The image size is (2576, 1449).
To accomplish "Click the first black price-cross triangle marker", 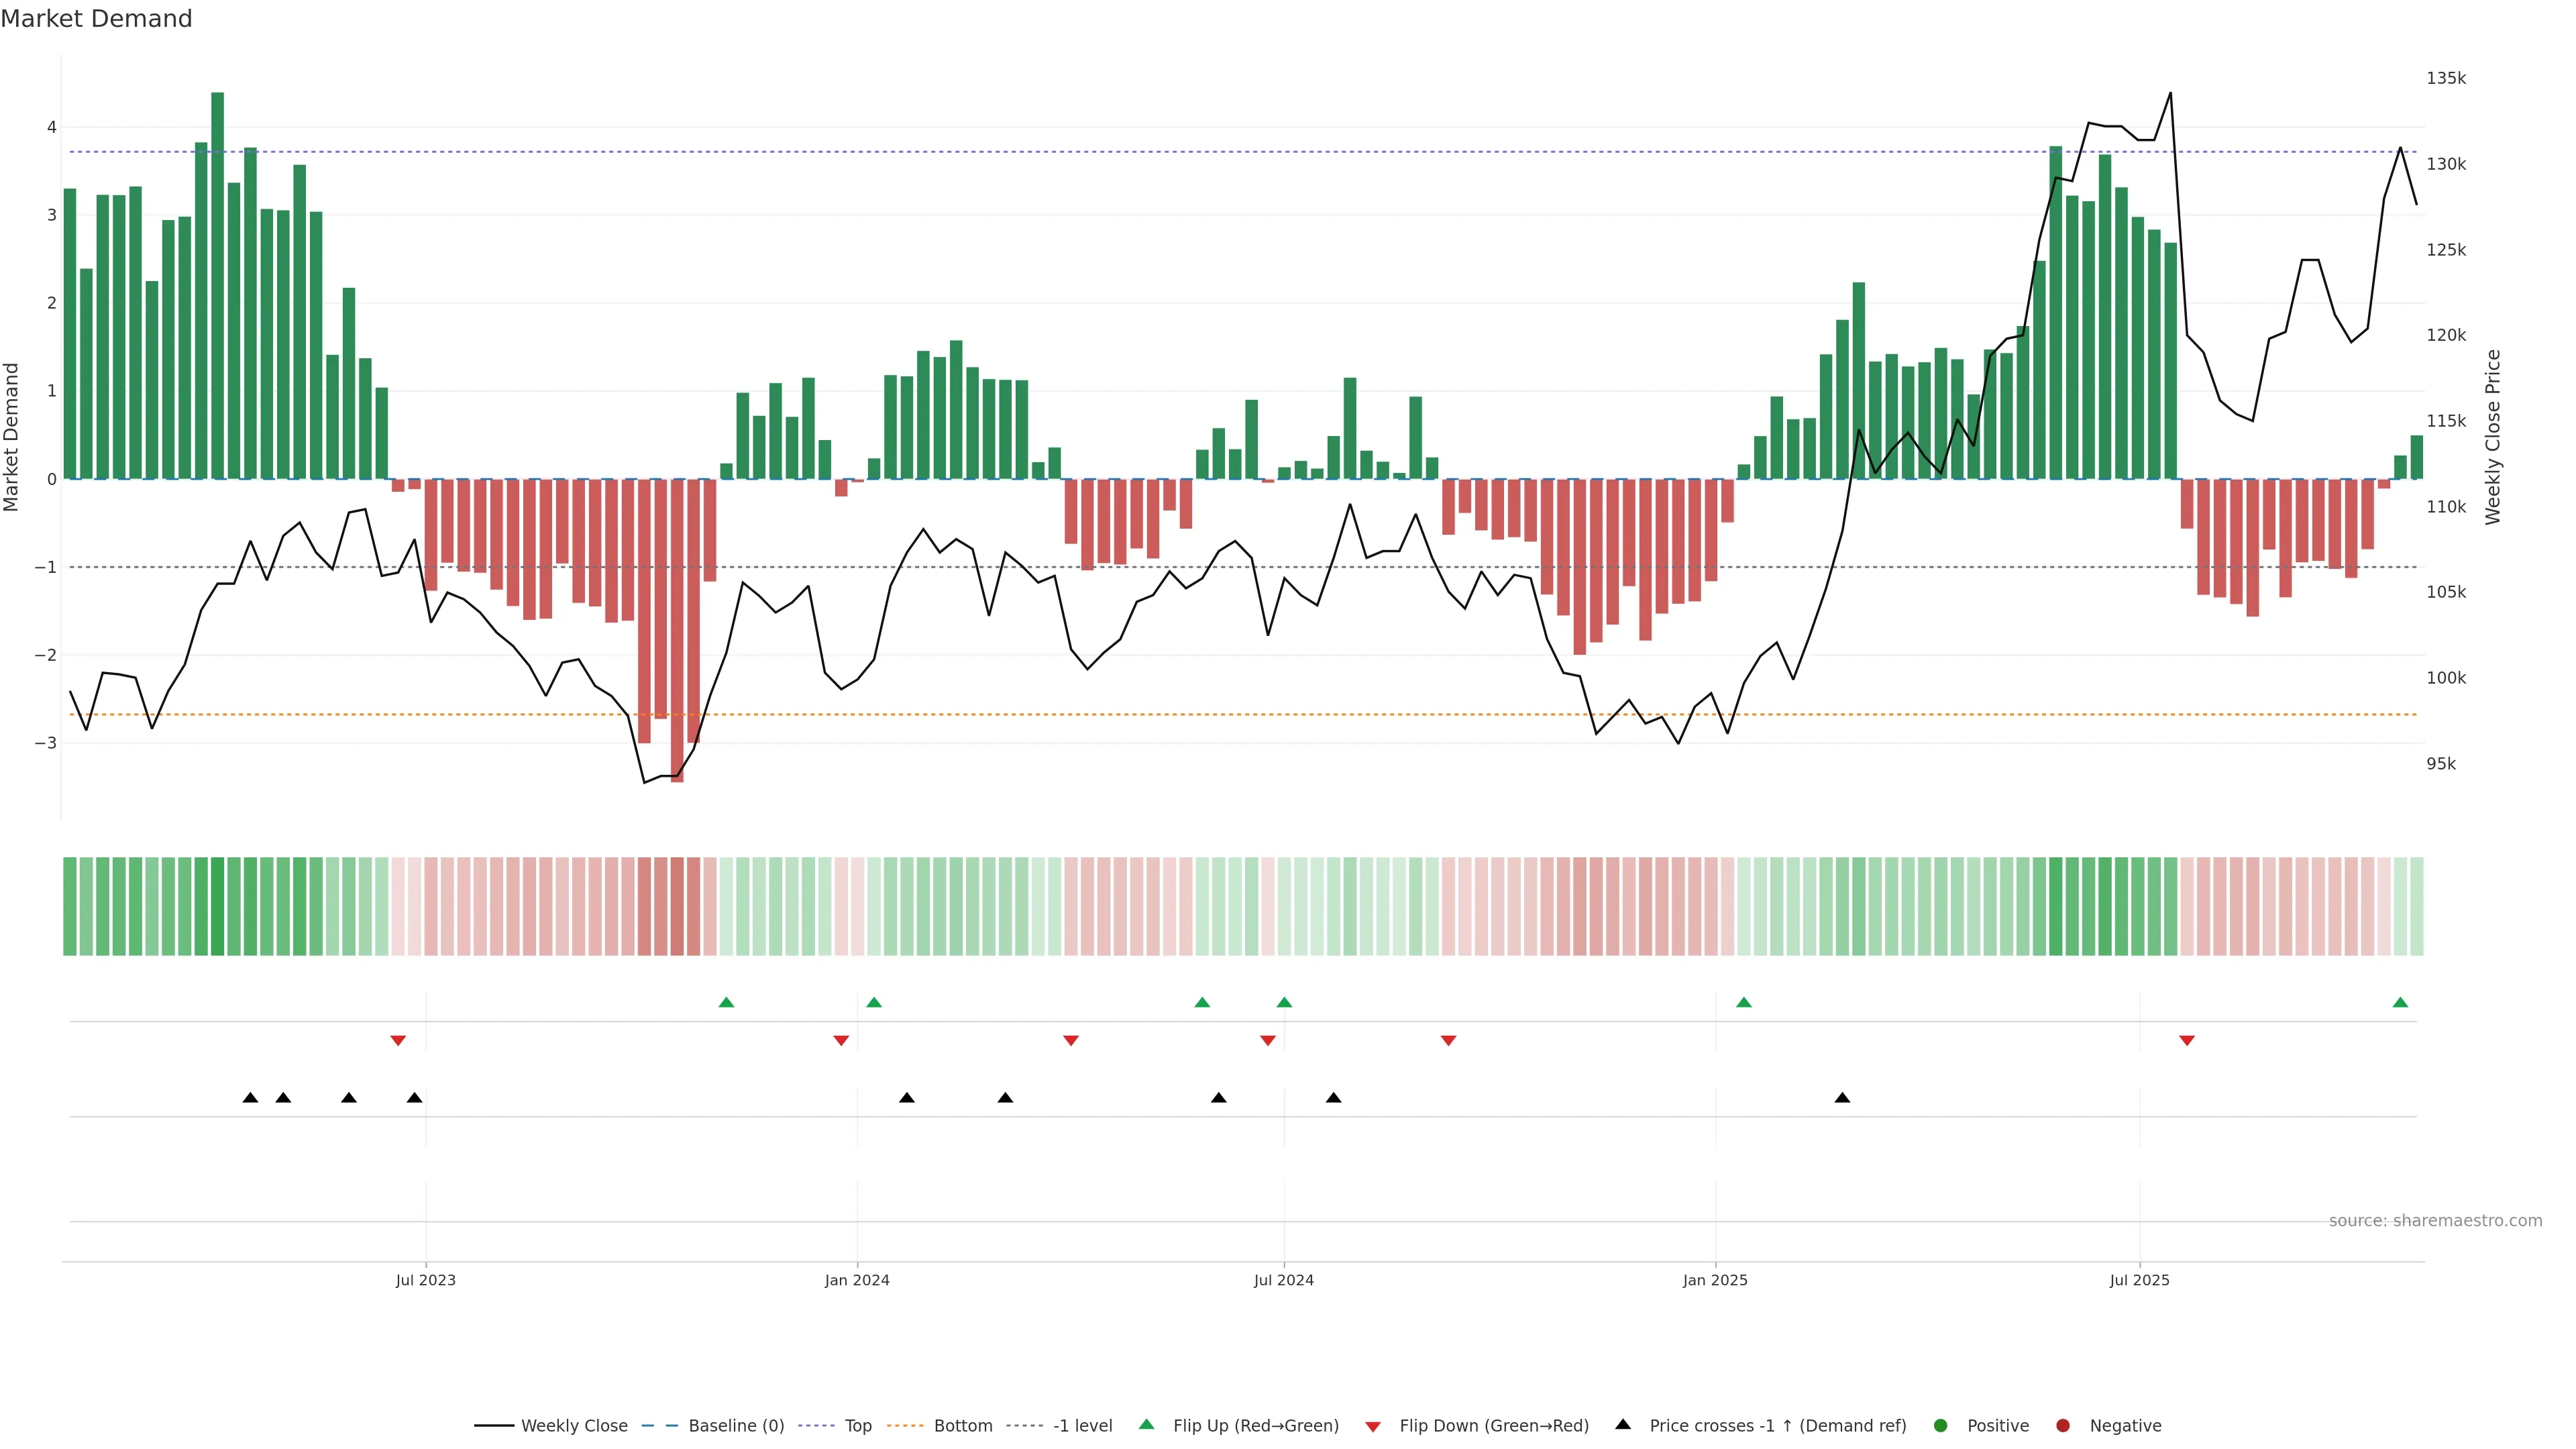I will pyautogui.click(x=251, y=1098).
